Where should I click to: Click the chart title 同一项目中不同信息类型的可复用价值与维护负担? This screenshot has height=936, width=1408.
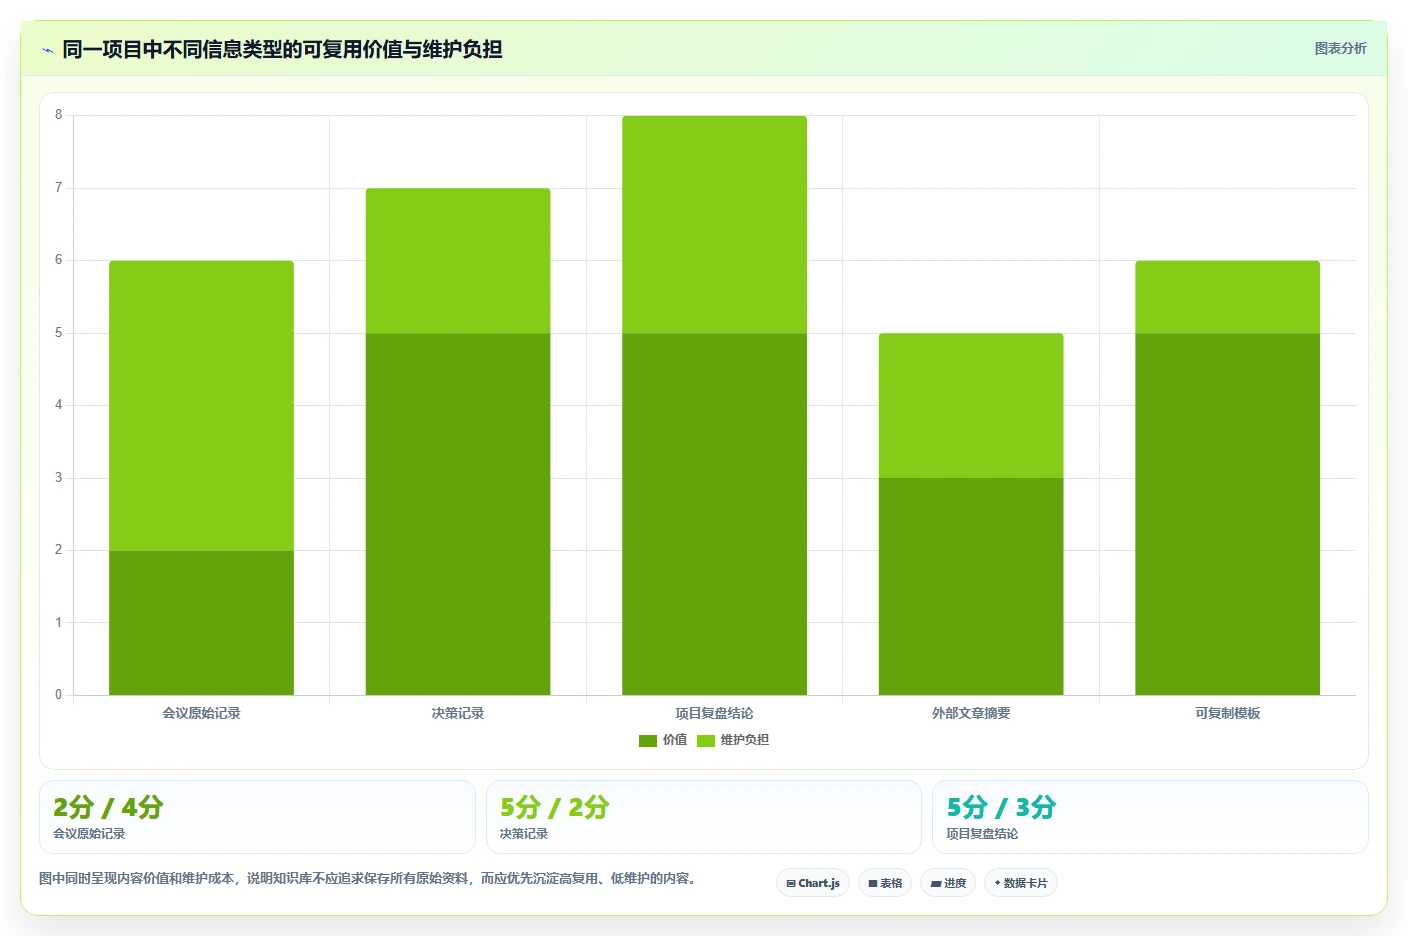click(x=282, y=49)
